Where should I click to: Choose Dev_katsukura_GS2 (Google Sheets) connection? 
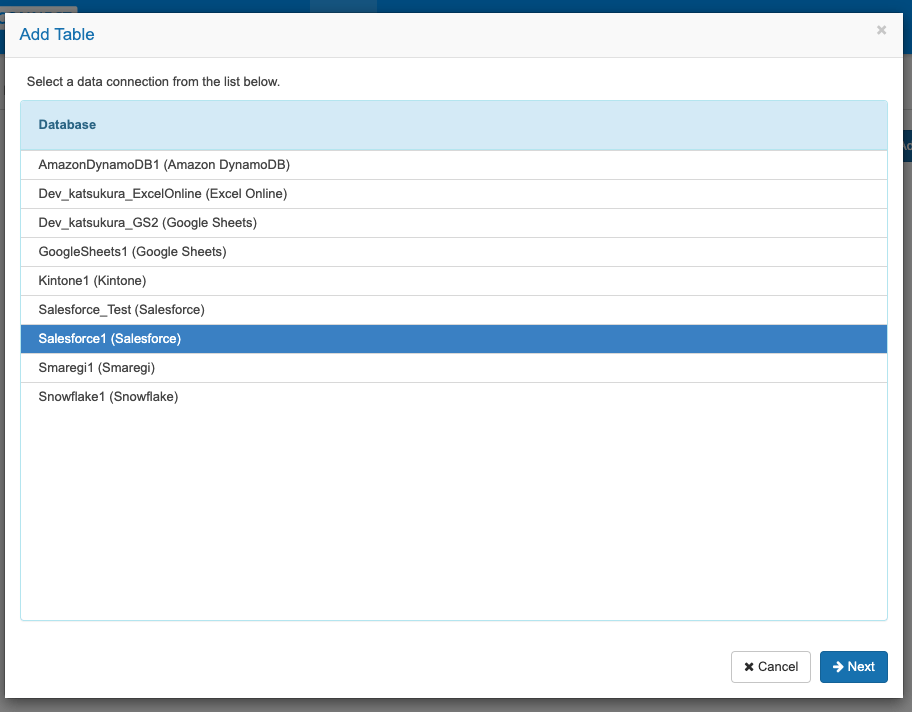tap(454, 223)
